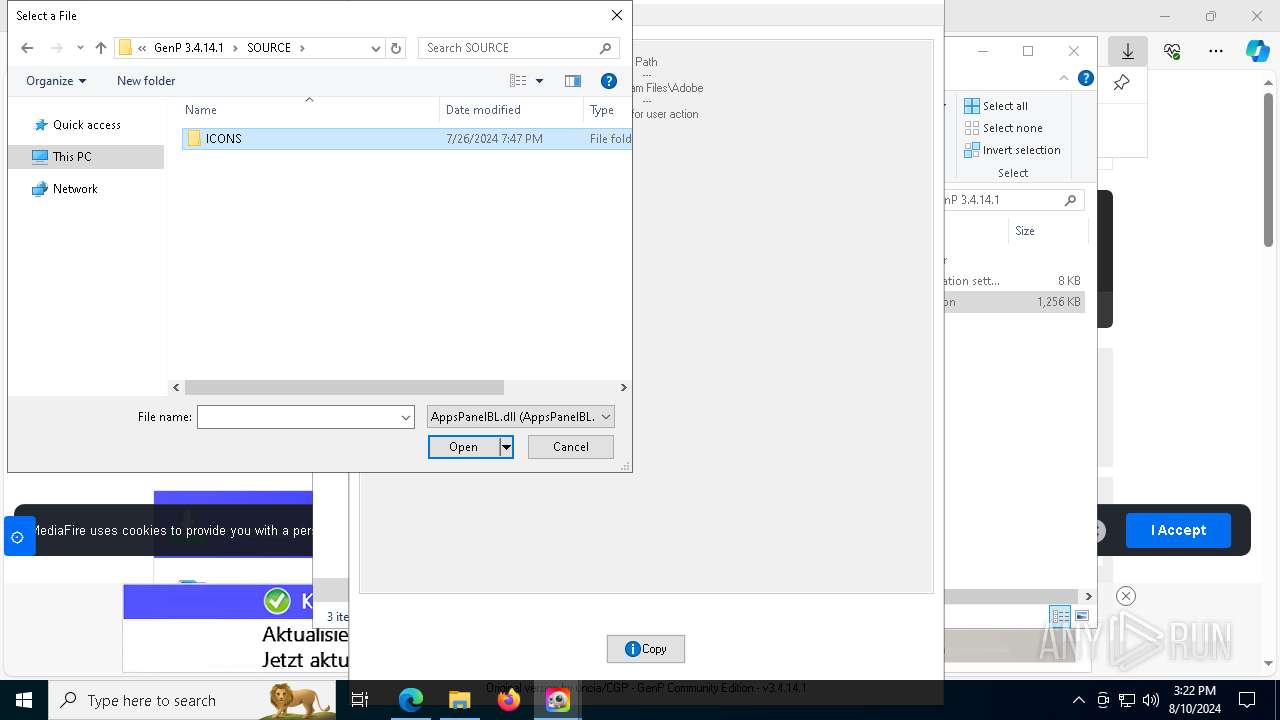This screenshot has height=720, width=1280.
Task: Click Invert selection in Explorer ribbon
Action: click(1012, 150)
